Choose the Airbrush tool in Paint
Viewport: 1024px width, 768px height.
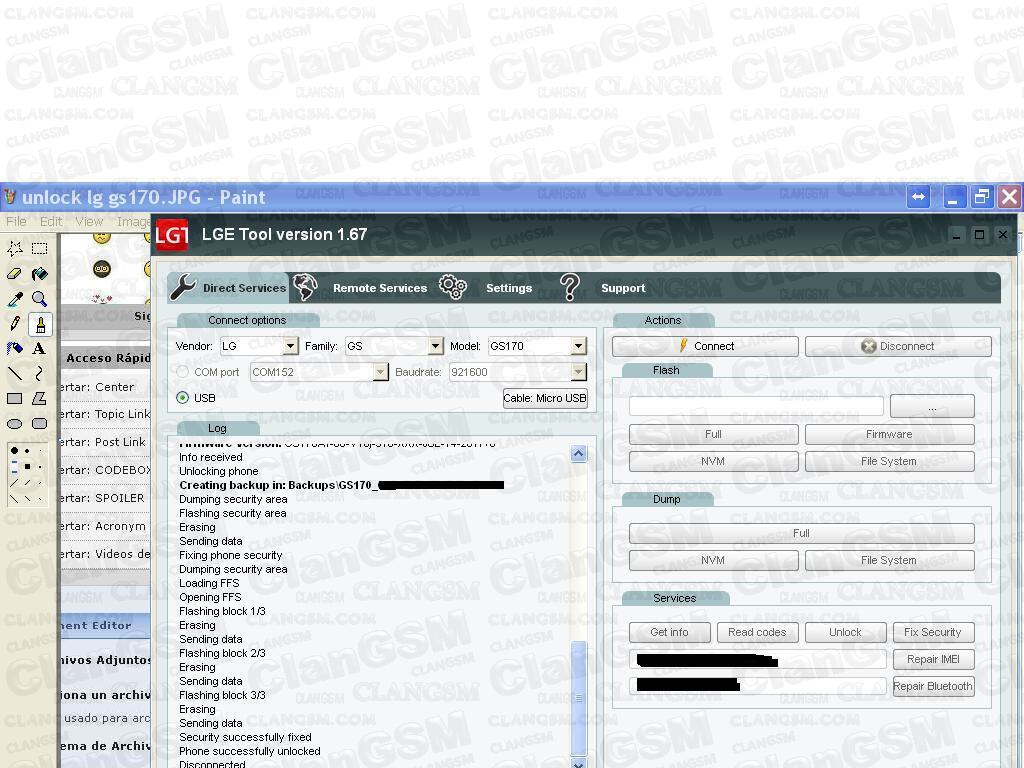click(x=14, y=348)
